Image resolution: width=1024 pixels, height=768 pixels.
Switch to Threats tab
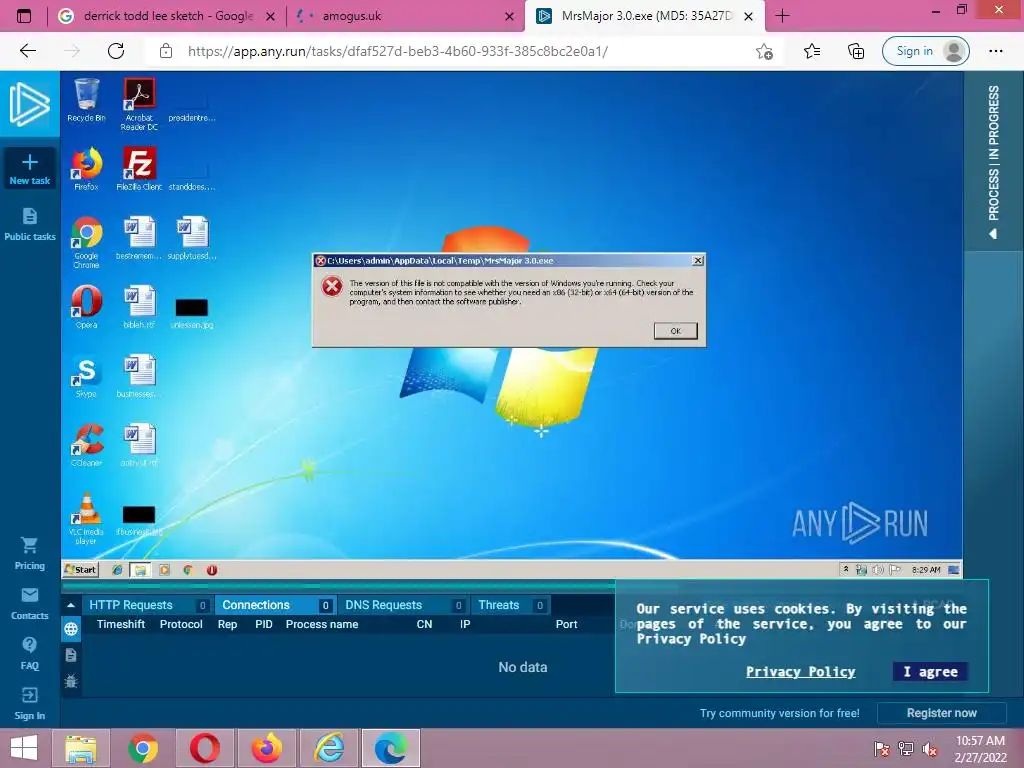pyautogui.click(x=510, y=605)
